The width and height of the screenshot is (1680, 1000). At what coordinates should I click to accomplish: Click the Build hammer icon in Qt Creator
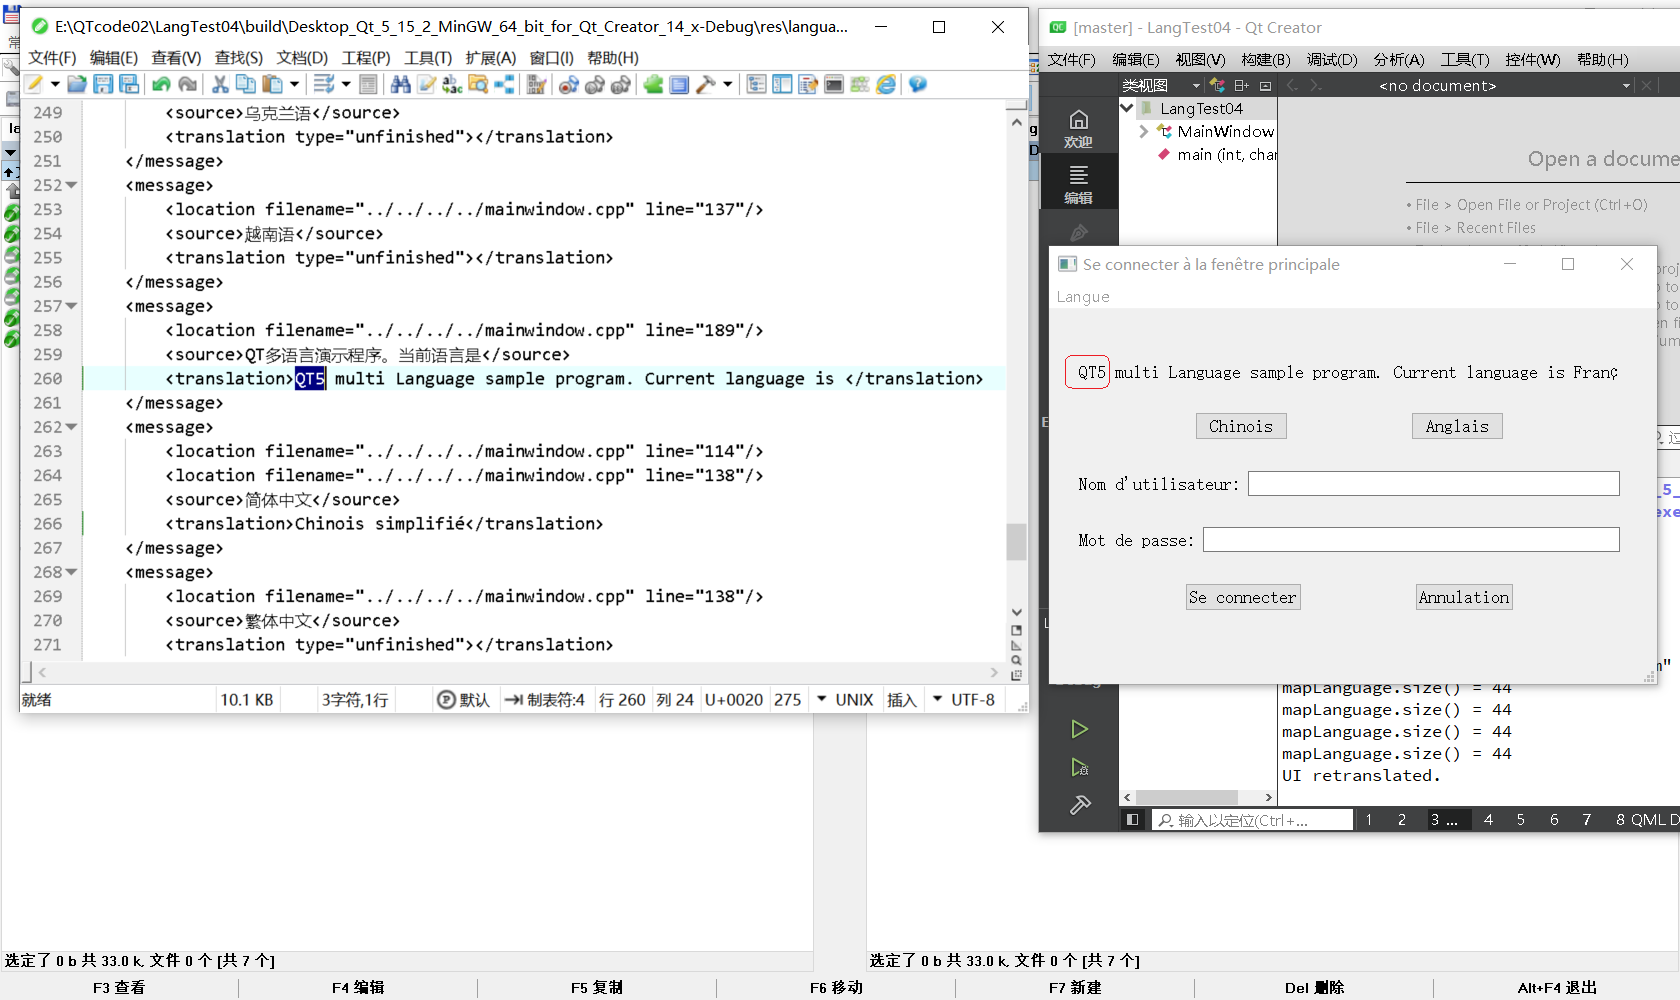pos(1079,805)
